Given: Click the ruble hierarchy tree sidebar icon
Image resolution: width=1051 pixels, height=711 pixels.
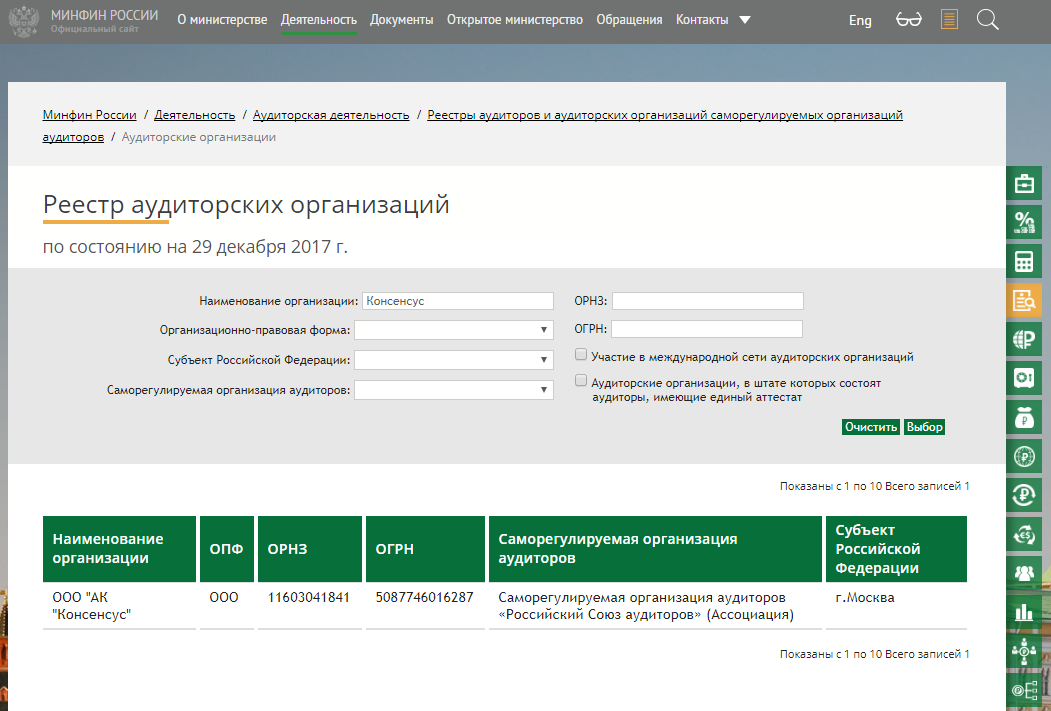Looking at the screenshot, I should (1024, 690).
